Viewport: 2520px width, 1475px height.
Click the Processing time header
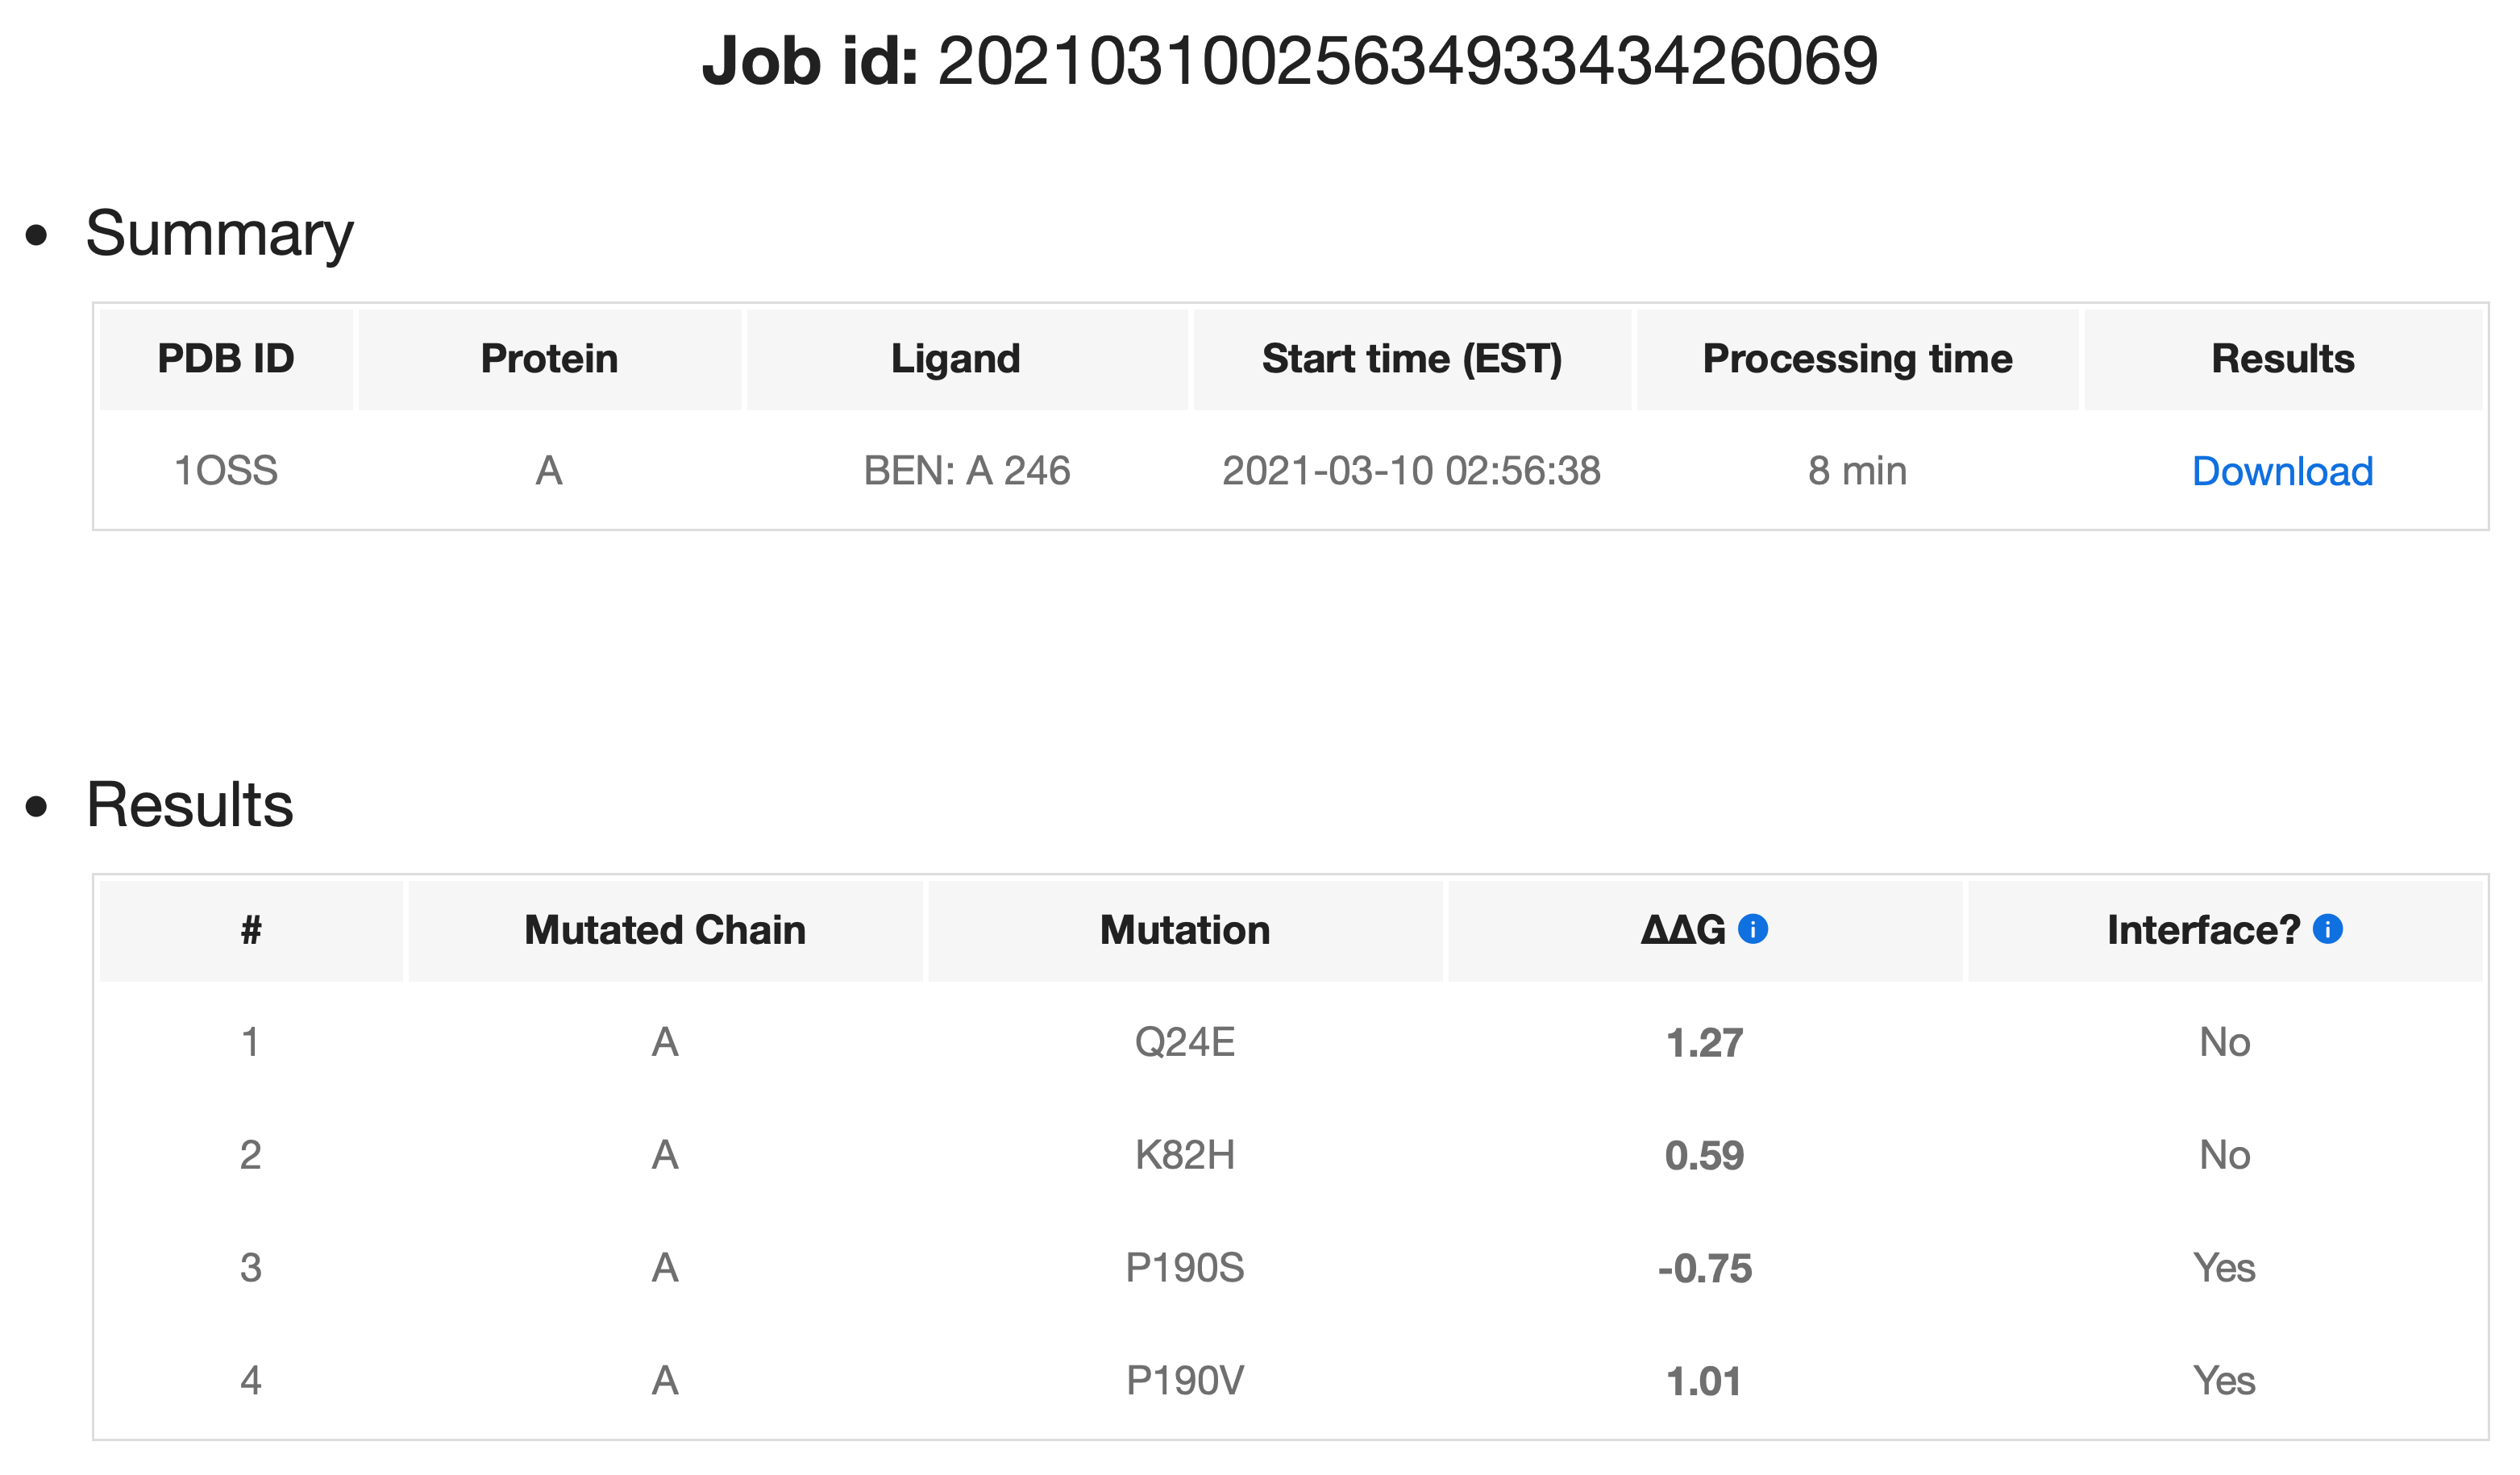pos(1857,359)
